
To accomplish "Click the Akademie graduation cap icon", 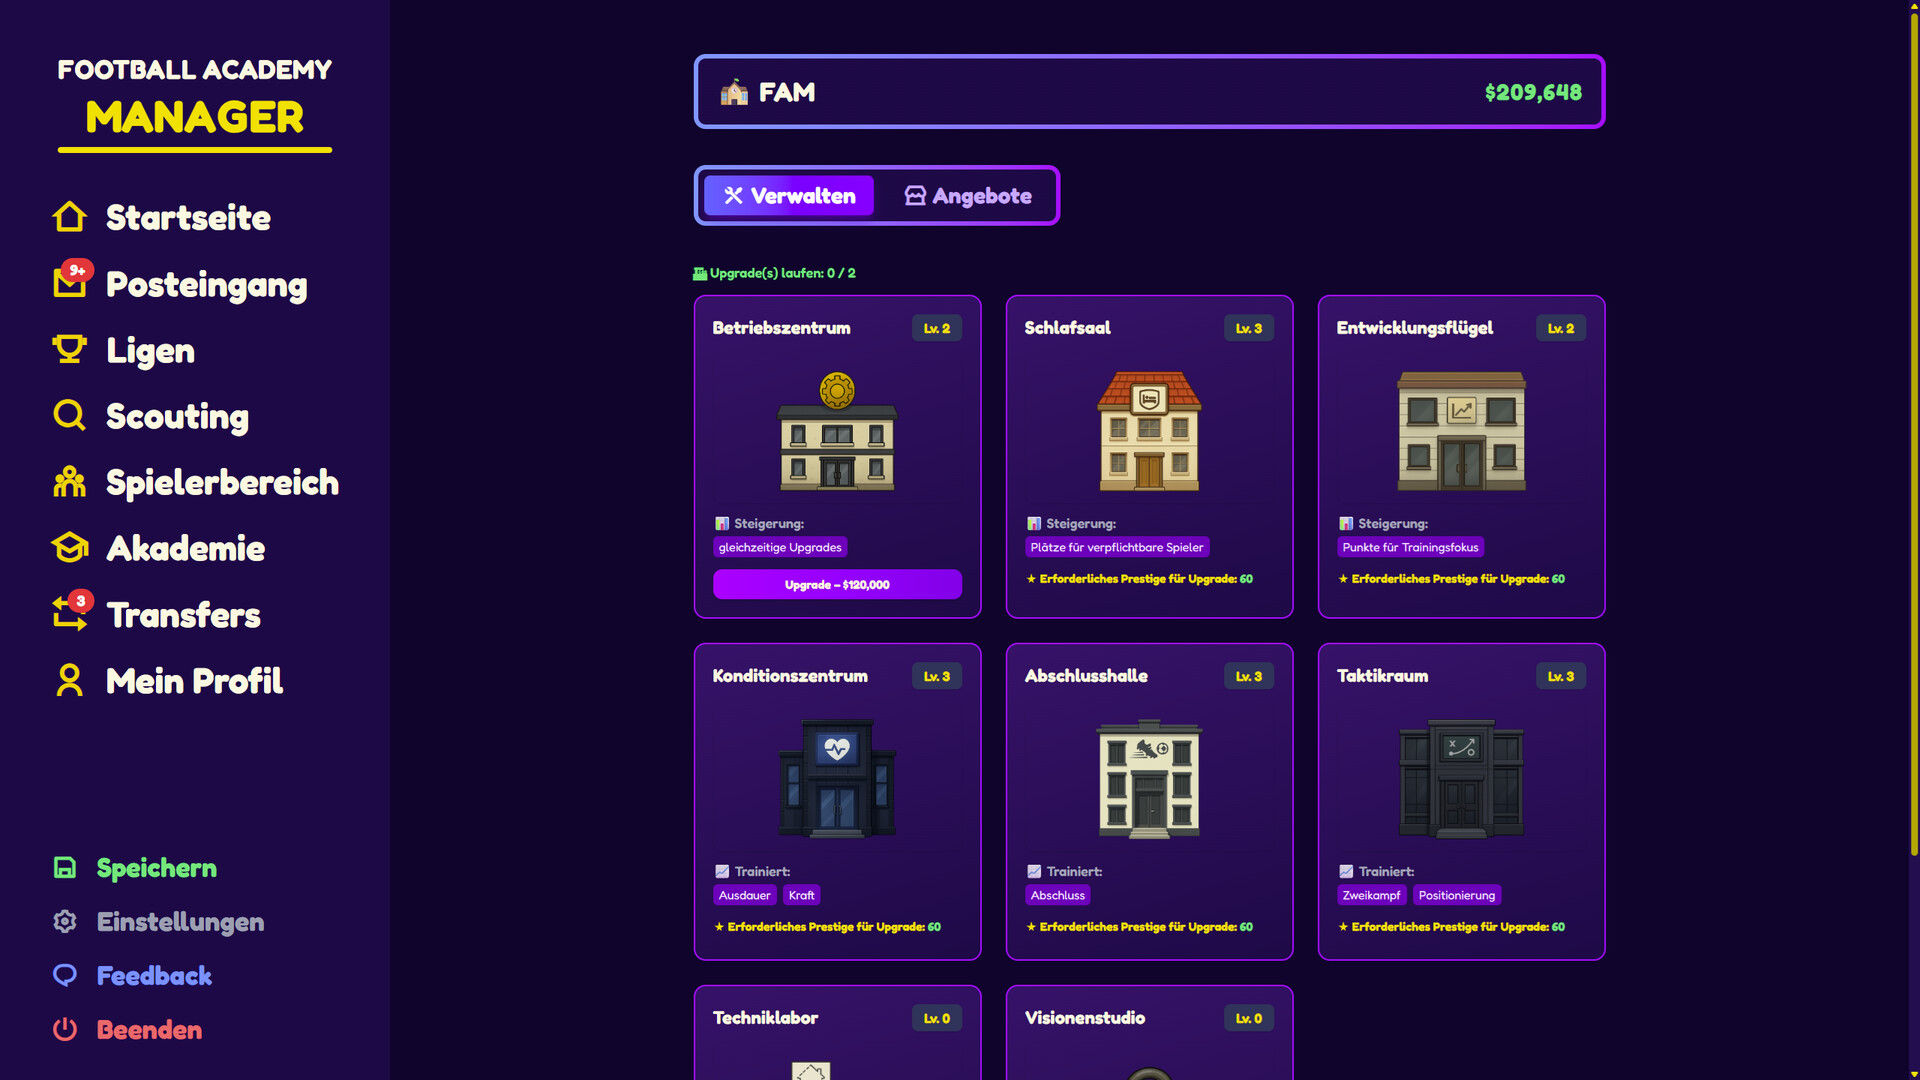I will tap(69, 548).
